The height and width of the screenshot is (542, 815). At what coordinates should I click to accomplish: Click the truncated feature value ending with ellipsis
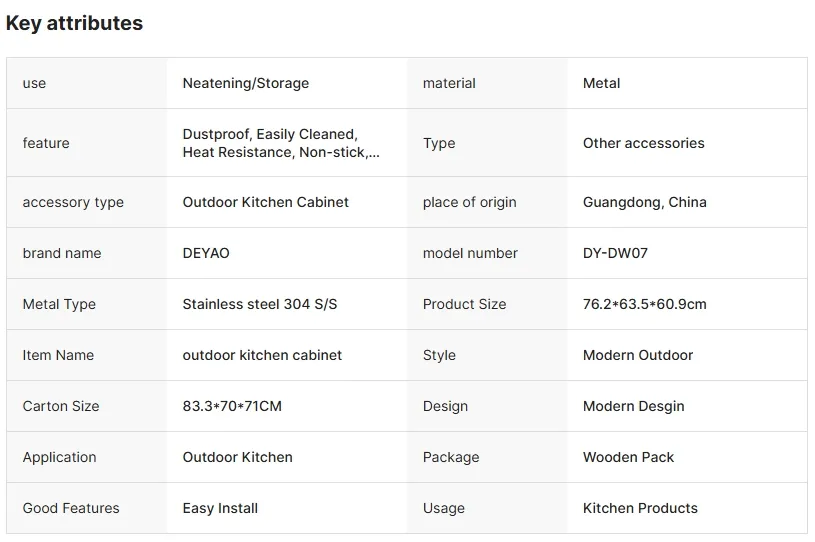tap(281, 143)
